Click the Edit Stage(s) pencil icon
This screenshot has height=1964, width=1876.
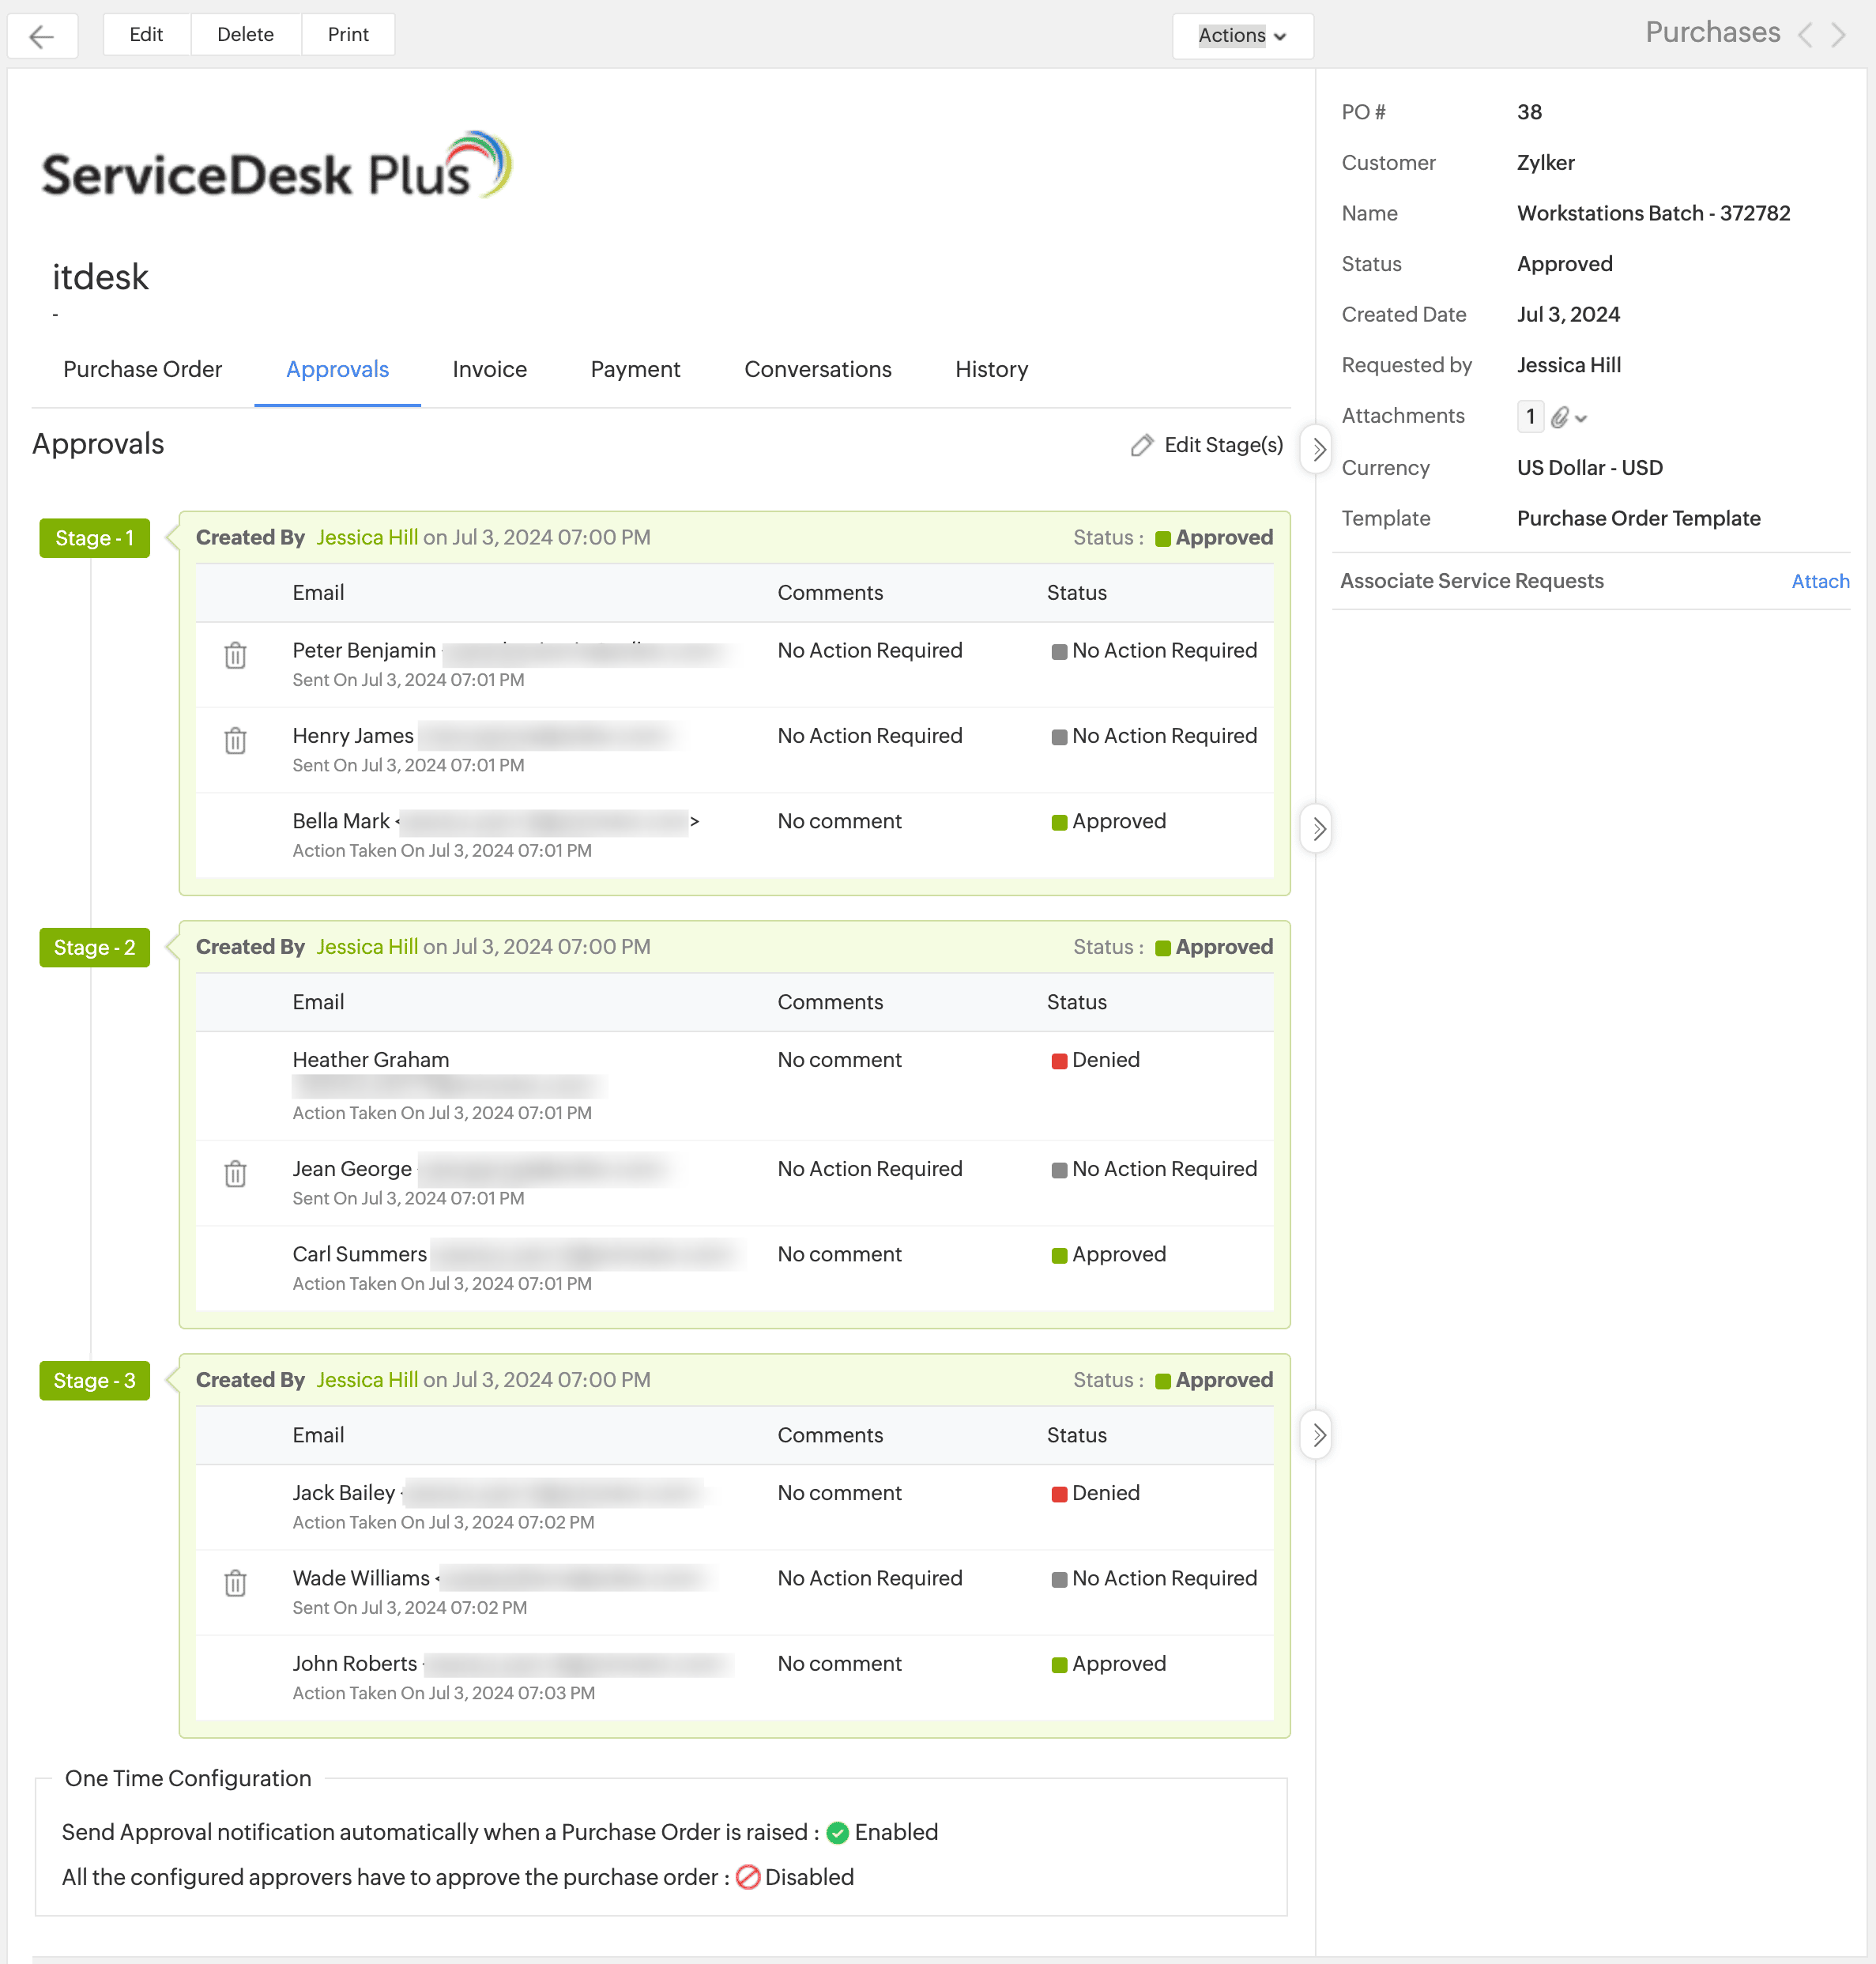1142,445
